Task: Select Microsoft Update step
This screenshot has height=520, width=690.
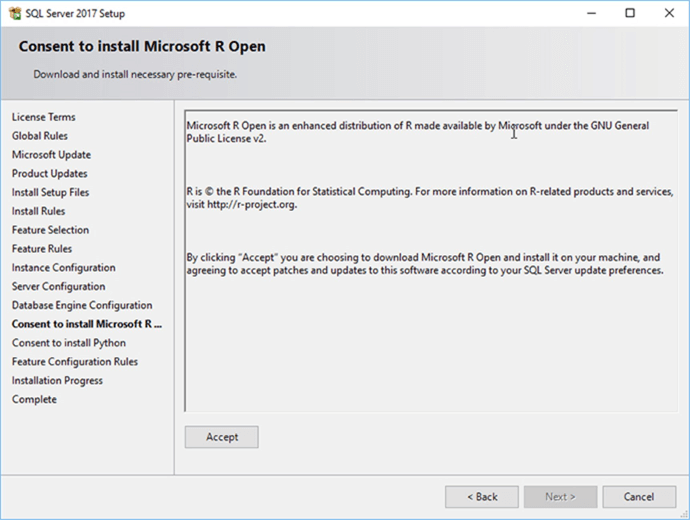Action: pyautogui.click(x=51, y=155)
